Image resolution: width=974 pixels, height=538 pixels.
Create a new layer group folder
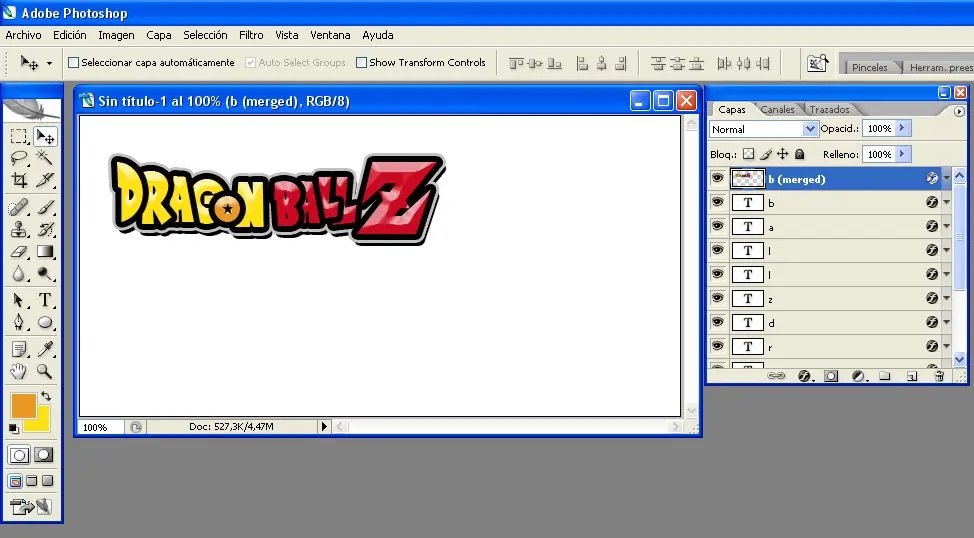coord(885,376)
